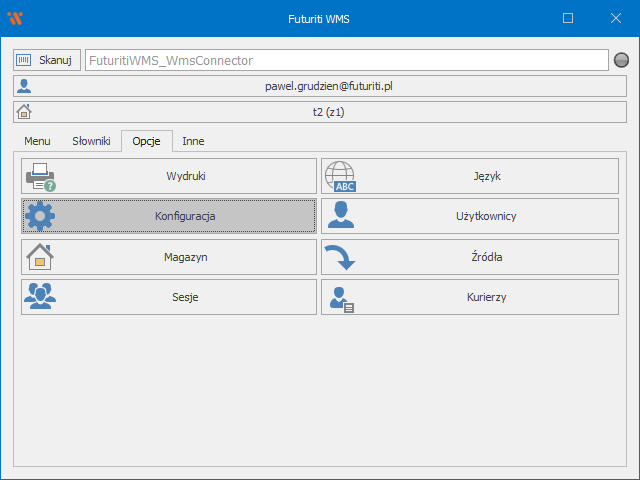This screenshot has width=640, height=480.
Task: Click the blue arrow icon for Źródła
Action: 340,257
